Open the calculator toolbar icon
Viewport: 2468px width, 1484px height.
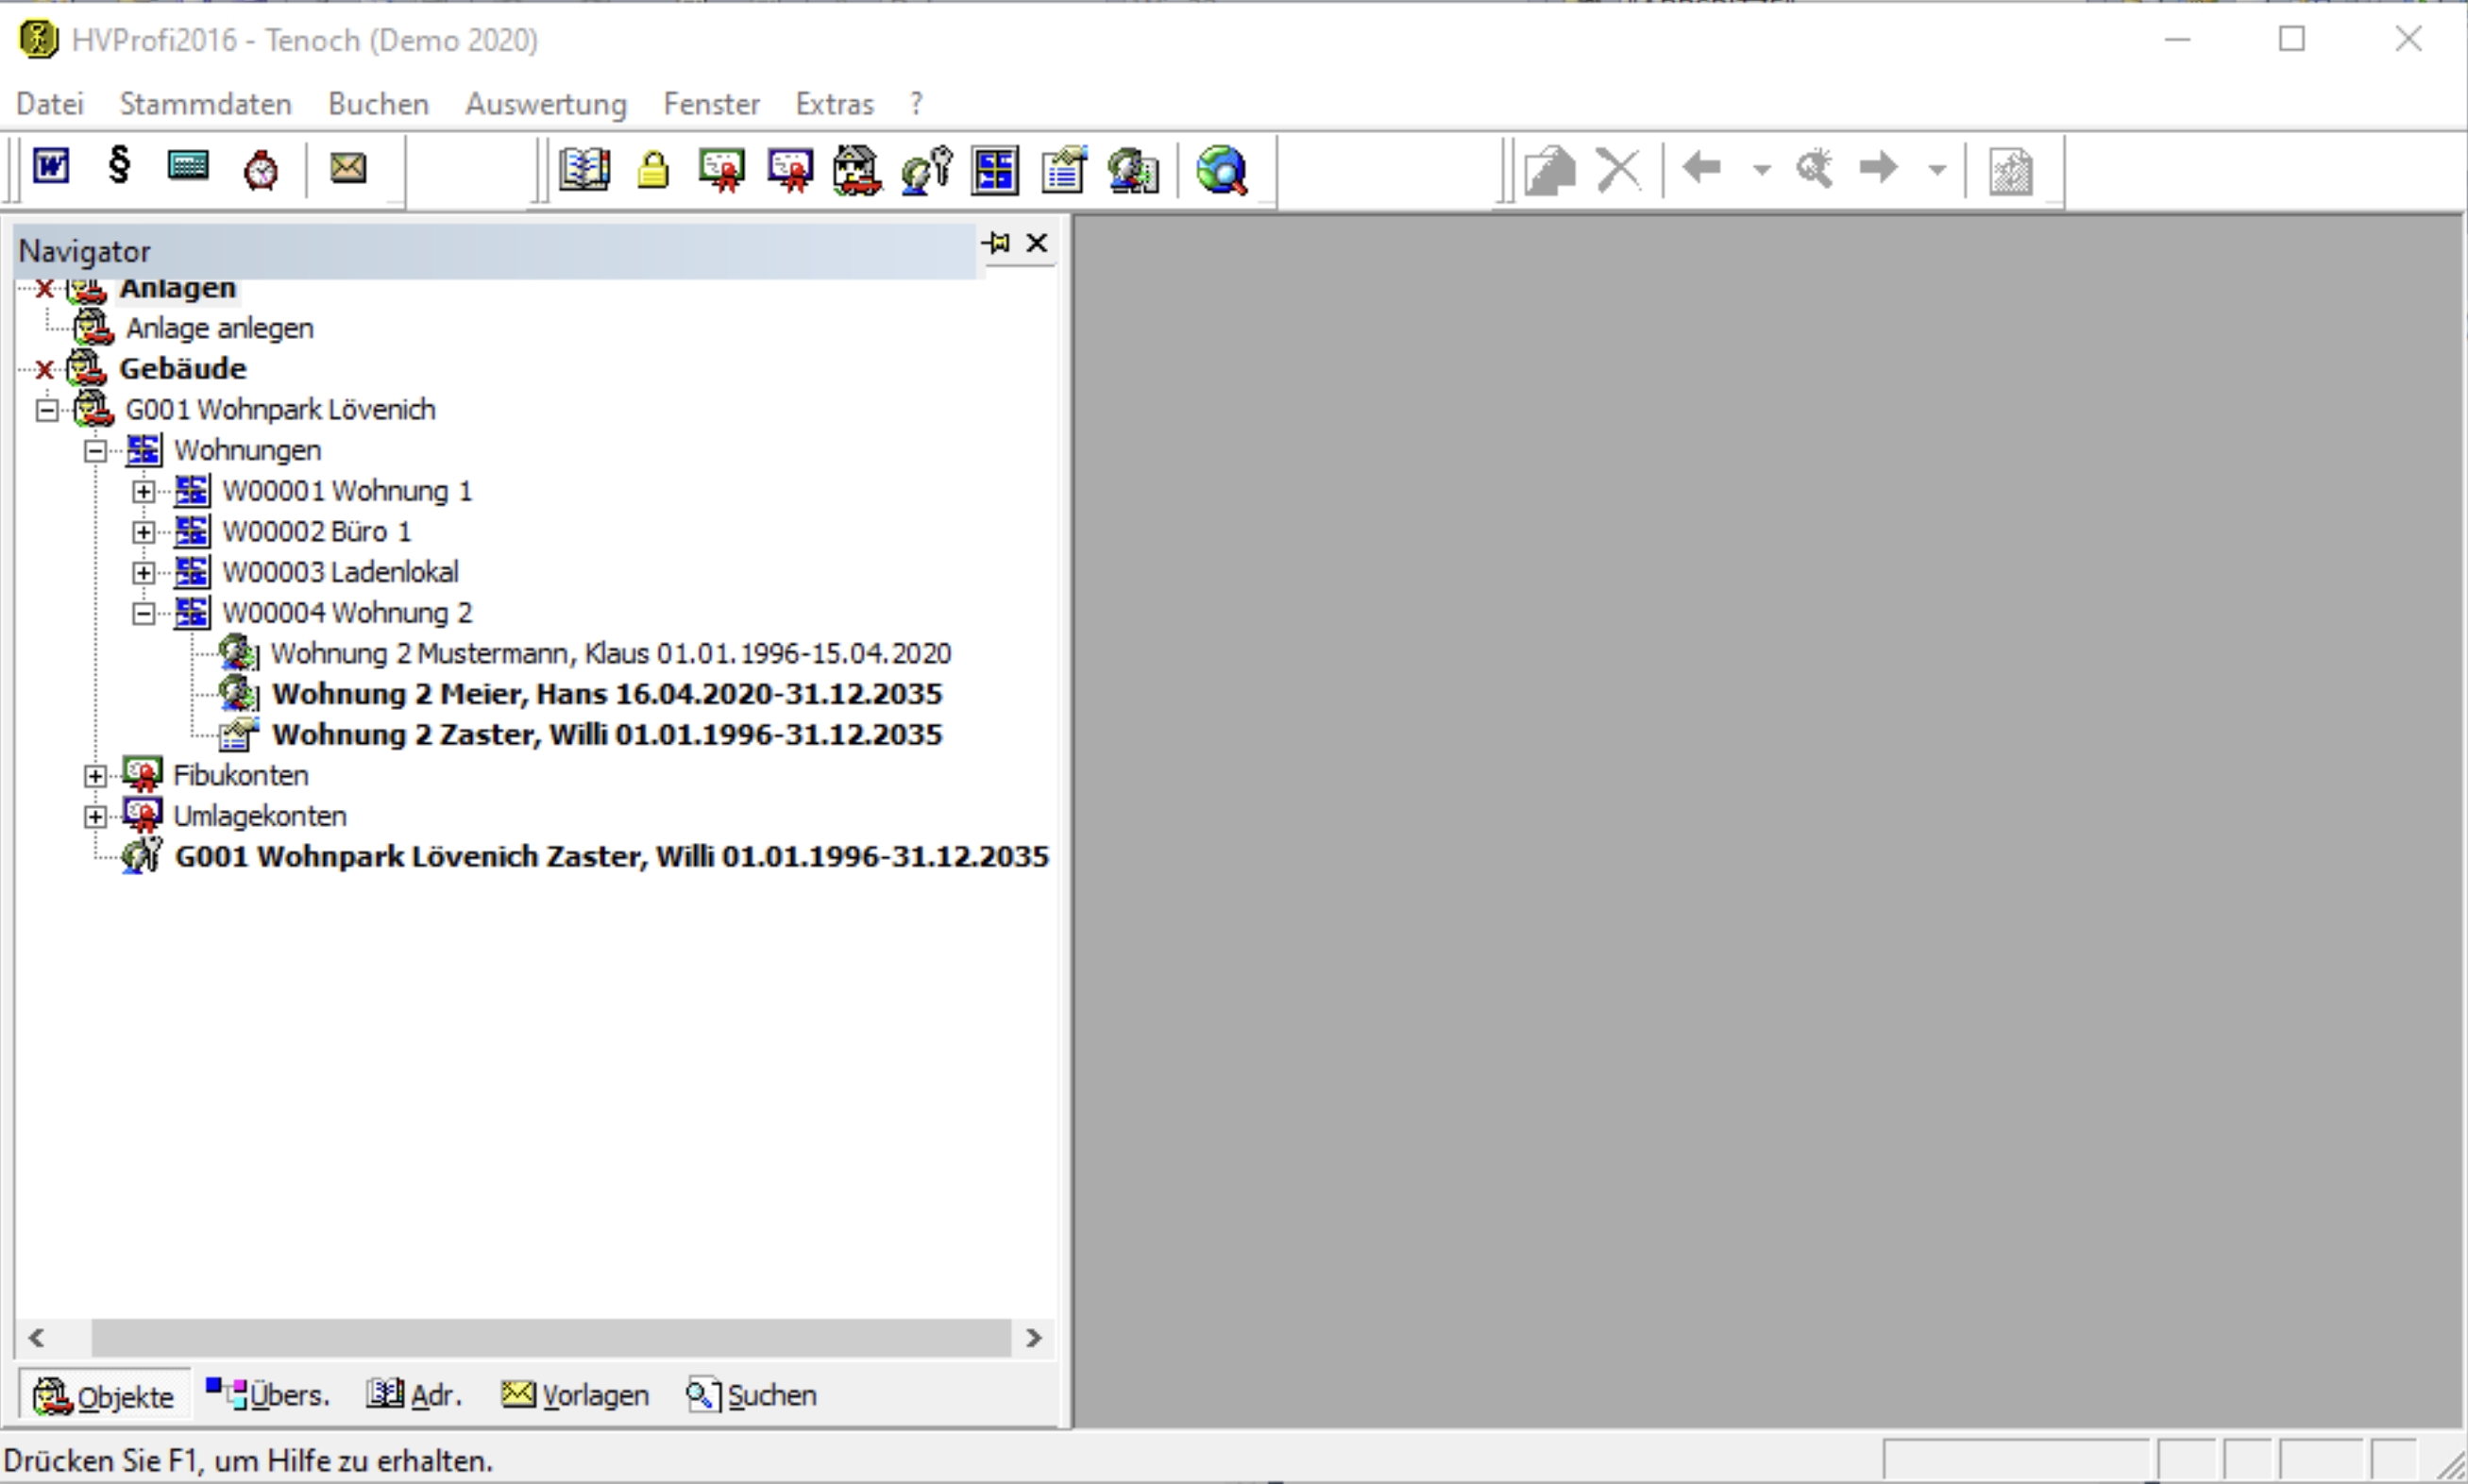[x=188, y=166]
